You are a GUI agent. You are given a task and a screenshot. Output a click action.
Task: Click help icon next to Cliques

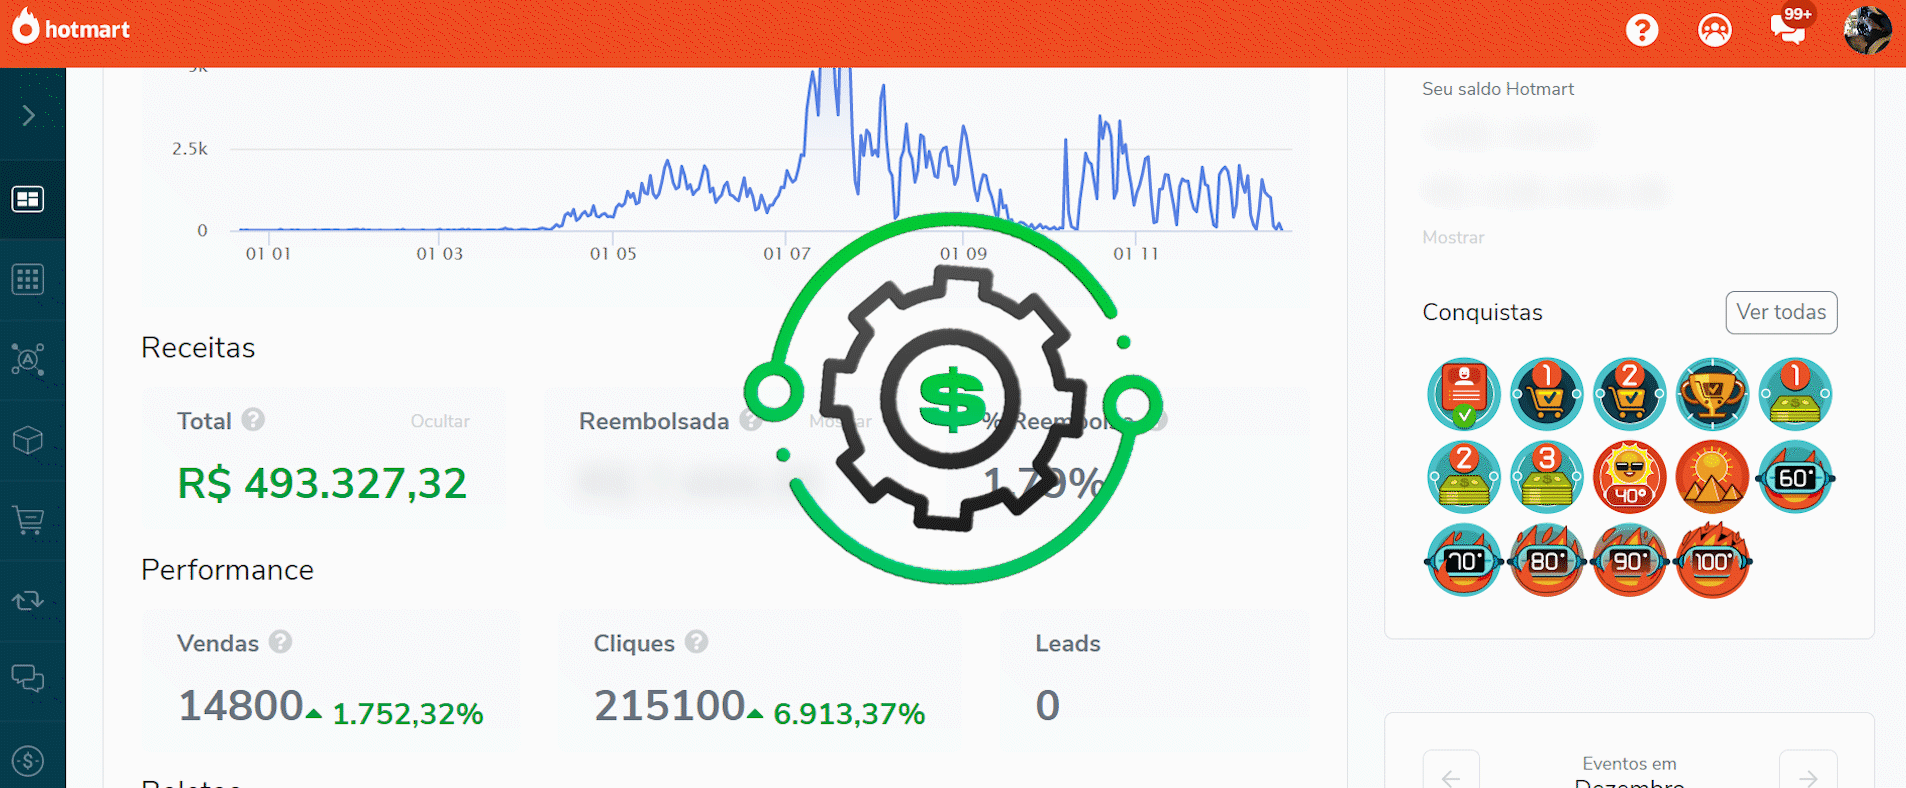pyautogui.click(x=697, y=642)
